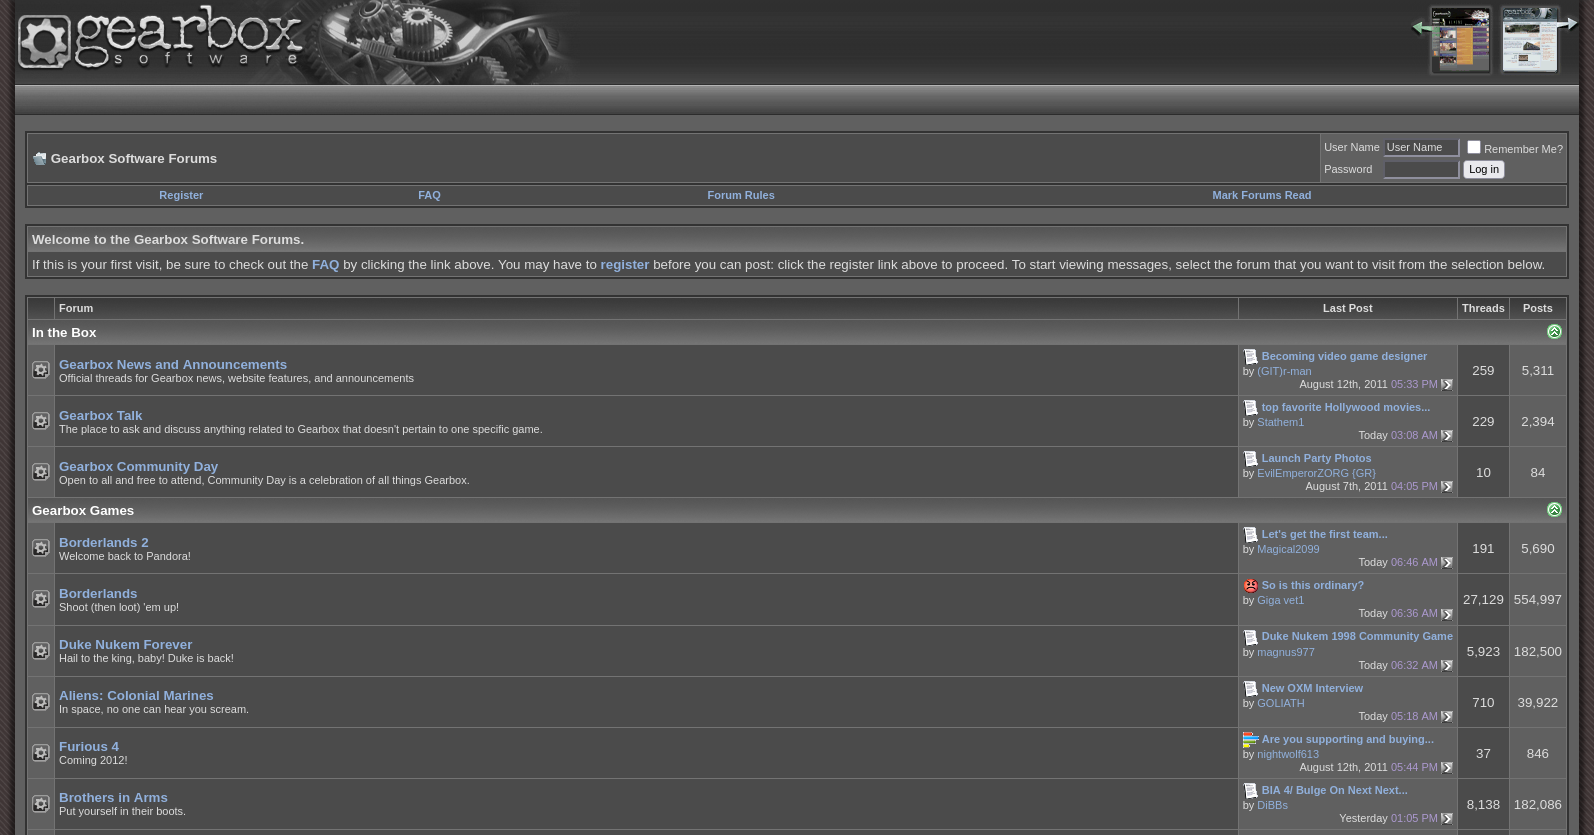Follow the register link in welcome message
This screenshot has width=1594, height=835.
pos(624,264)
